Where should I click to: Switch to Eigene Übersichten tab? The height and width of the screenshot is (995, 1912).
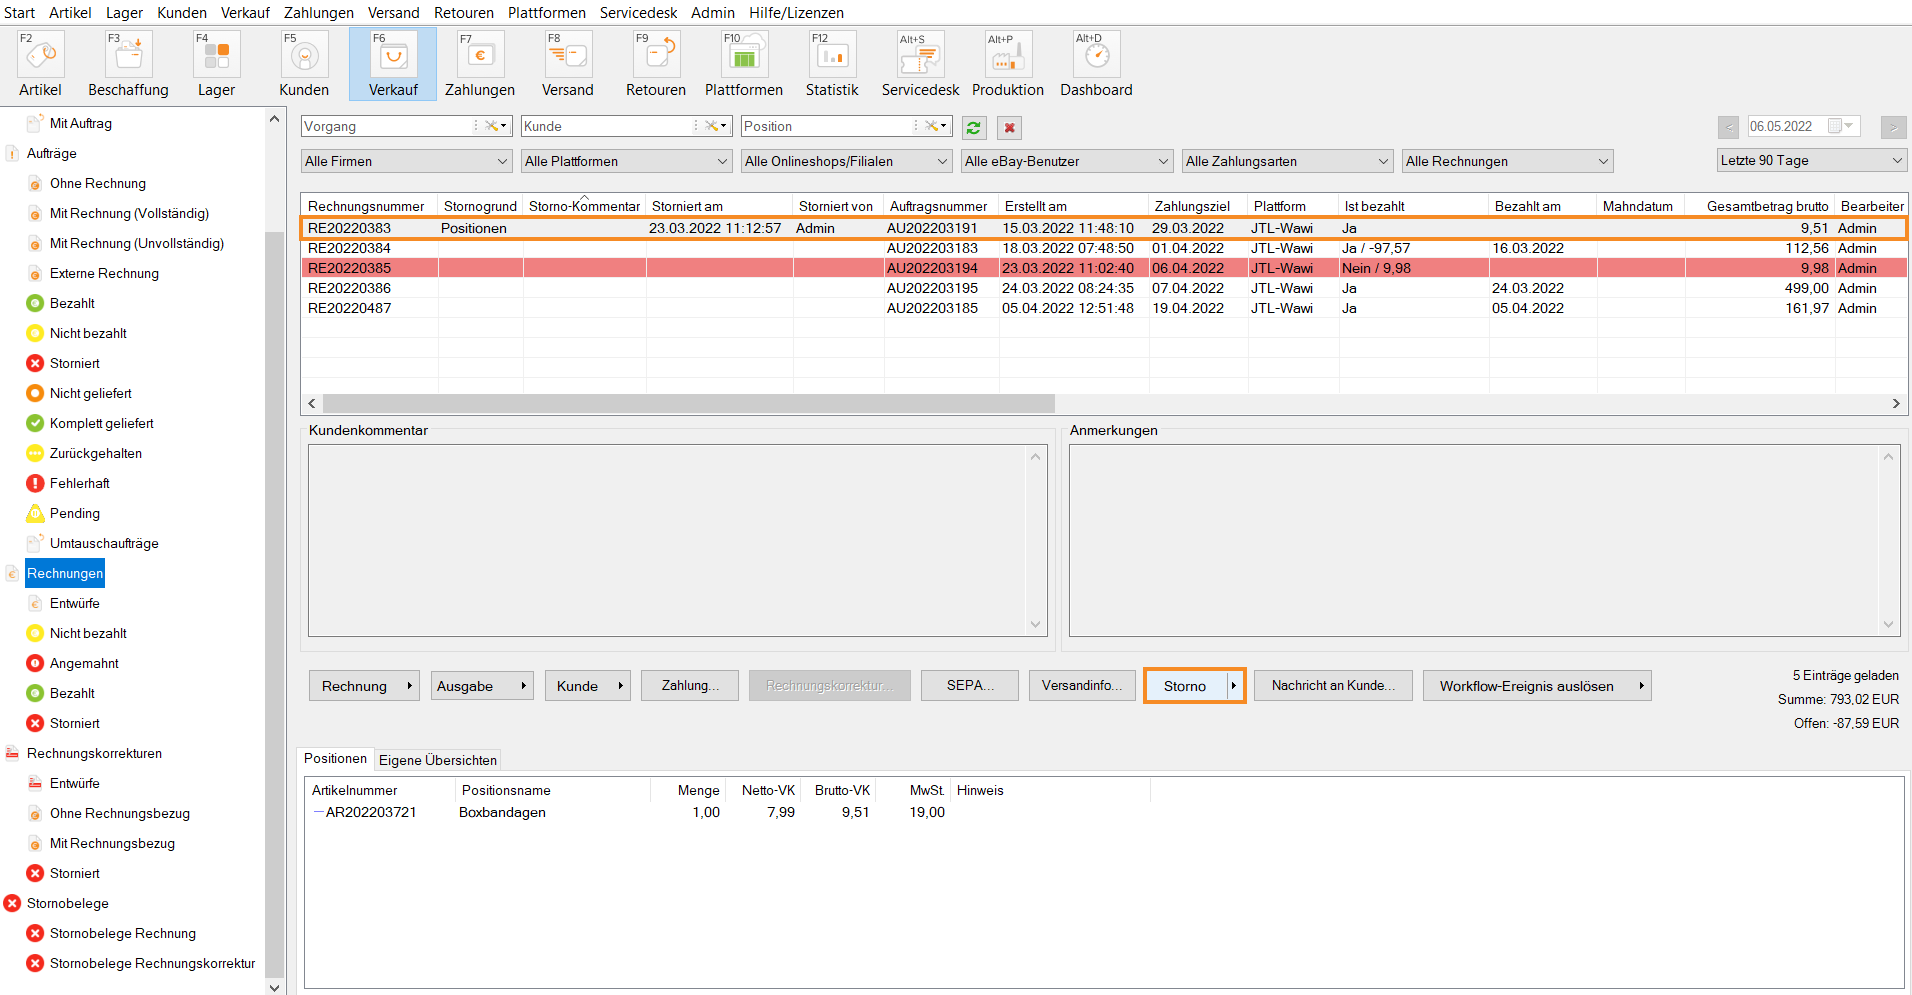coord(437,760)
